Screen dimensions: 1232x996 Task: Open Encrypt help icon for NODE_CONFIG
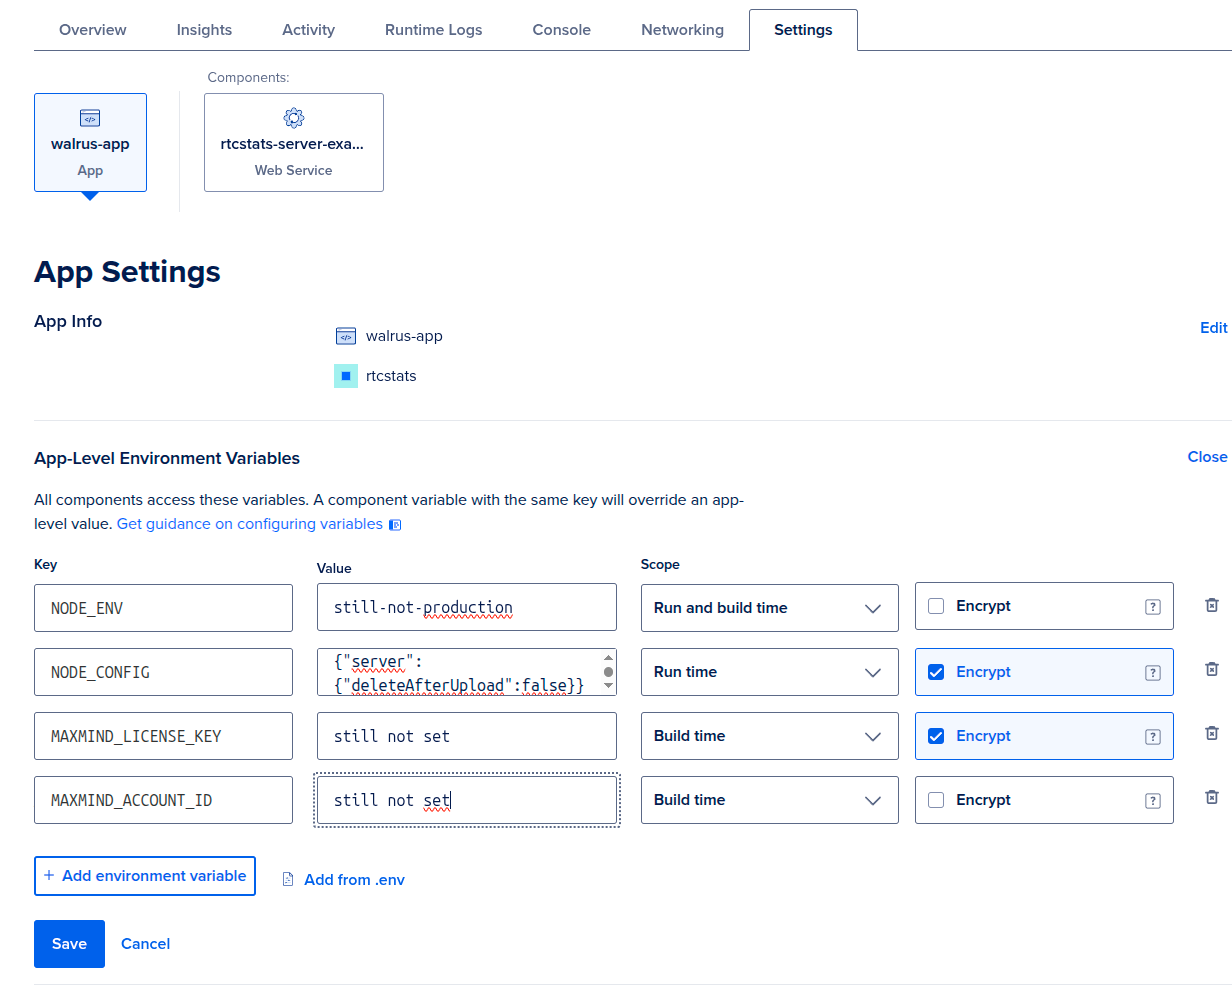[1153, 673]
